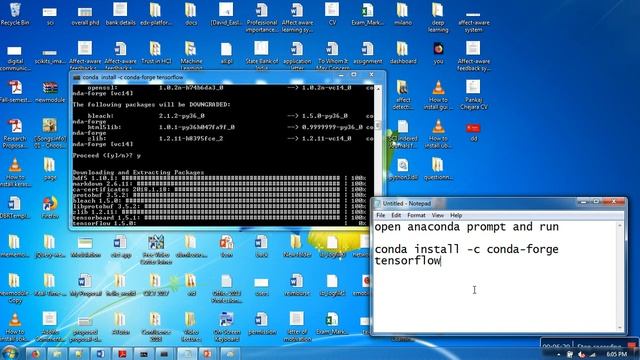Open the 'Free Video Cutter Joiner' shortcut
The image size is (640, 360).
[x=156, y=249]
